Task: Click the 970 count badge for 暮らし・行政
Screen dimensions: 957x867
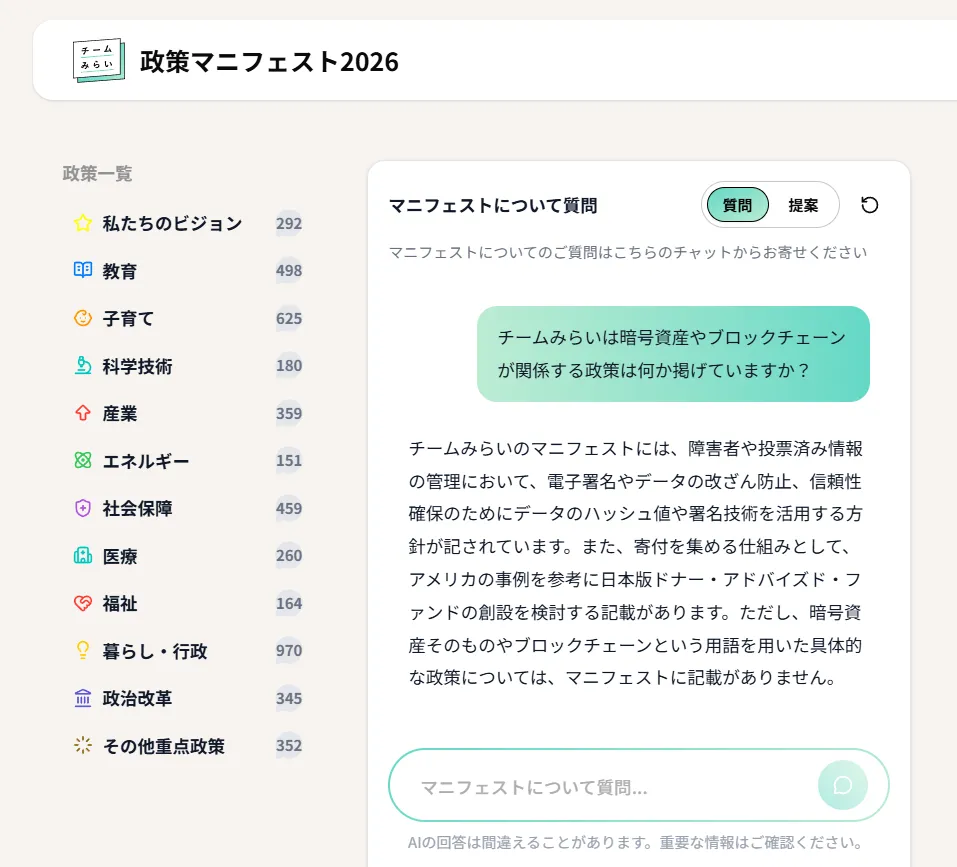Action: [289, 651]
